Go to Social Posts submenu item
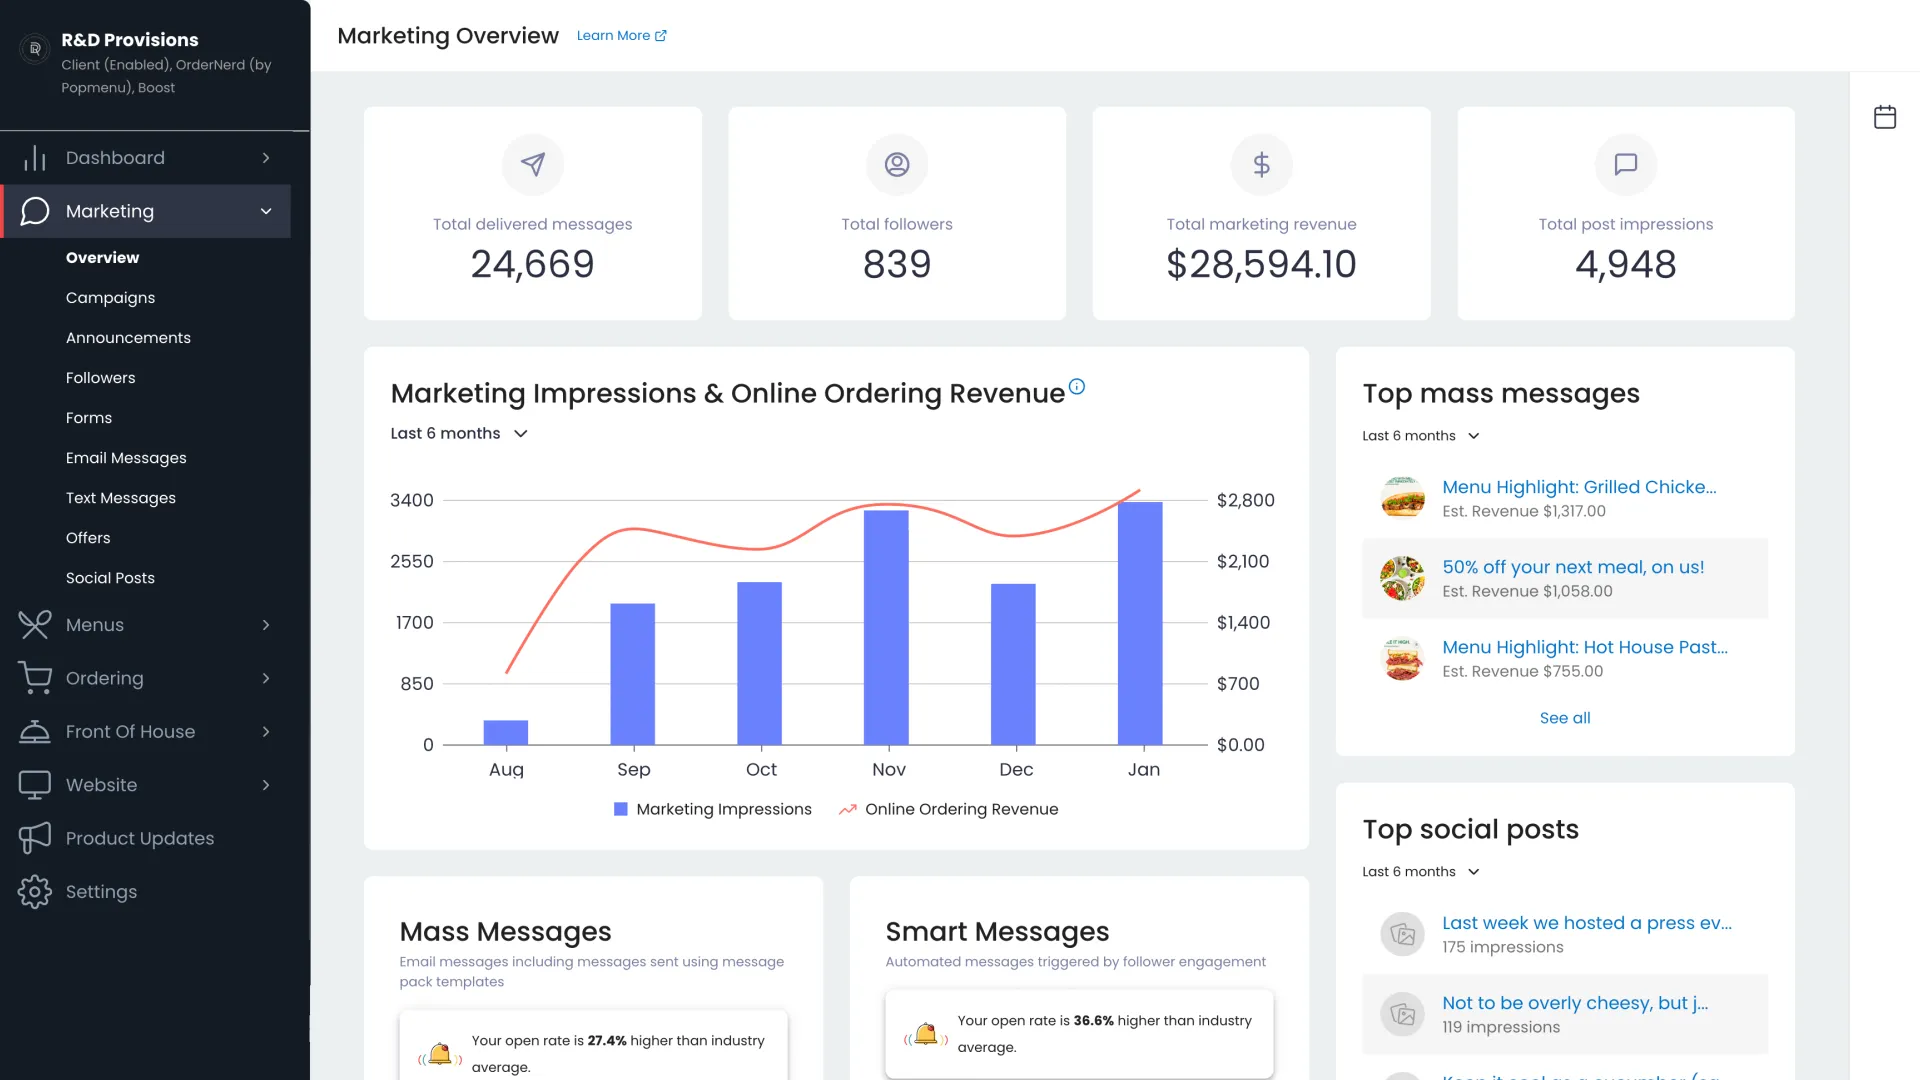 coord(110,578)
